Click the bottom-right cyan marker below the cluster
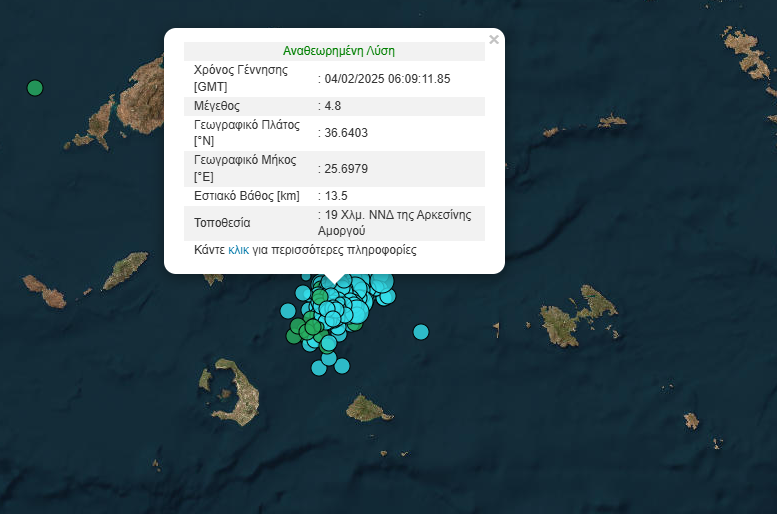 point(342,365)
